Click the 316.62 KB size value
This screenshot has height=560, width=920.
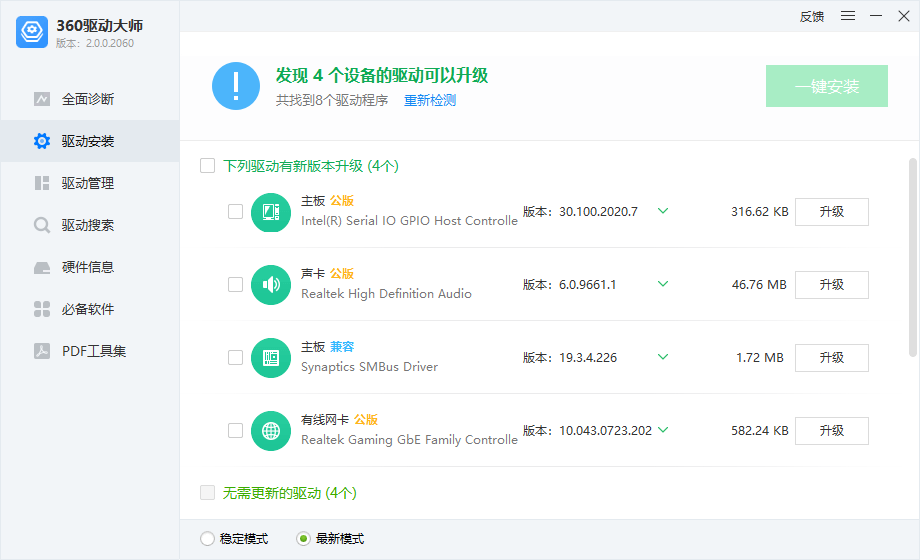tap(760, 212)
